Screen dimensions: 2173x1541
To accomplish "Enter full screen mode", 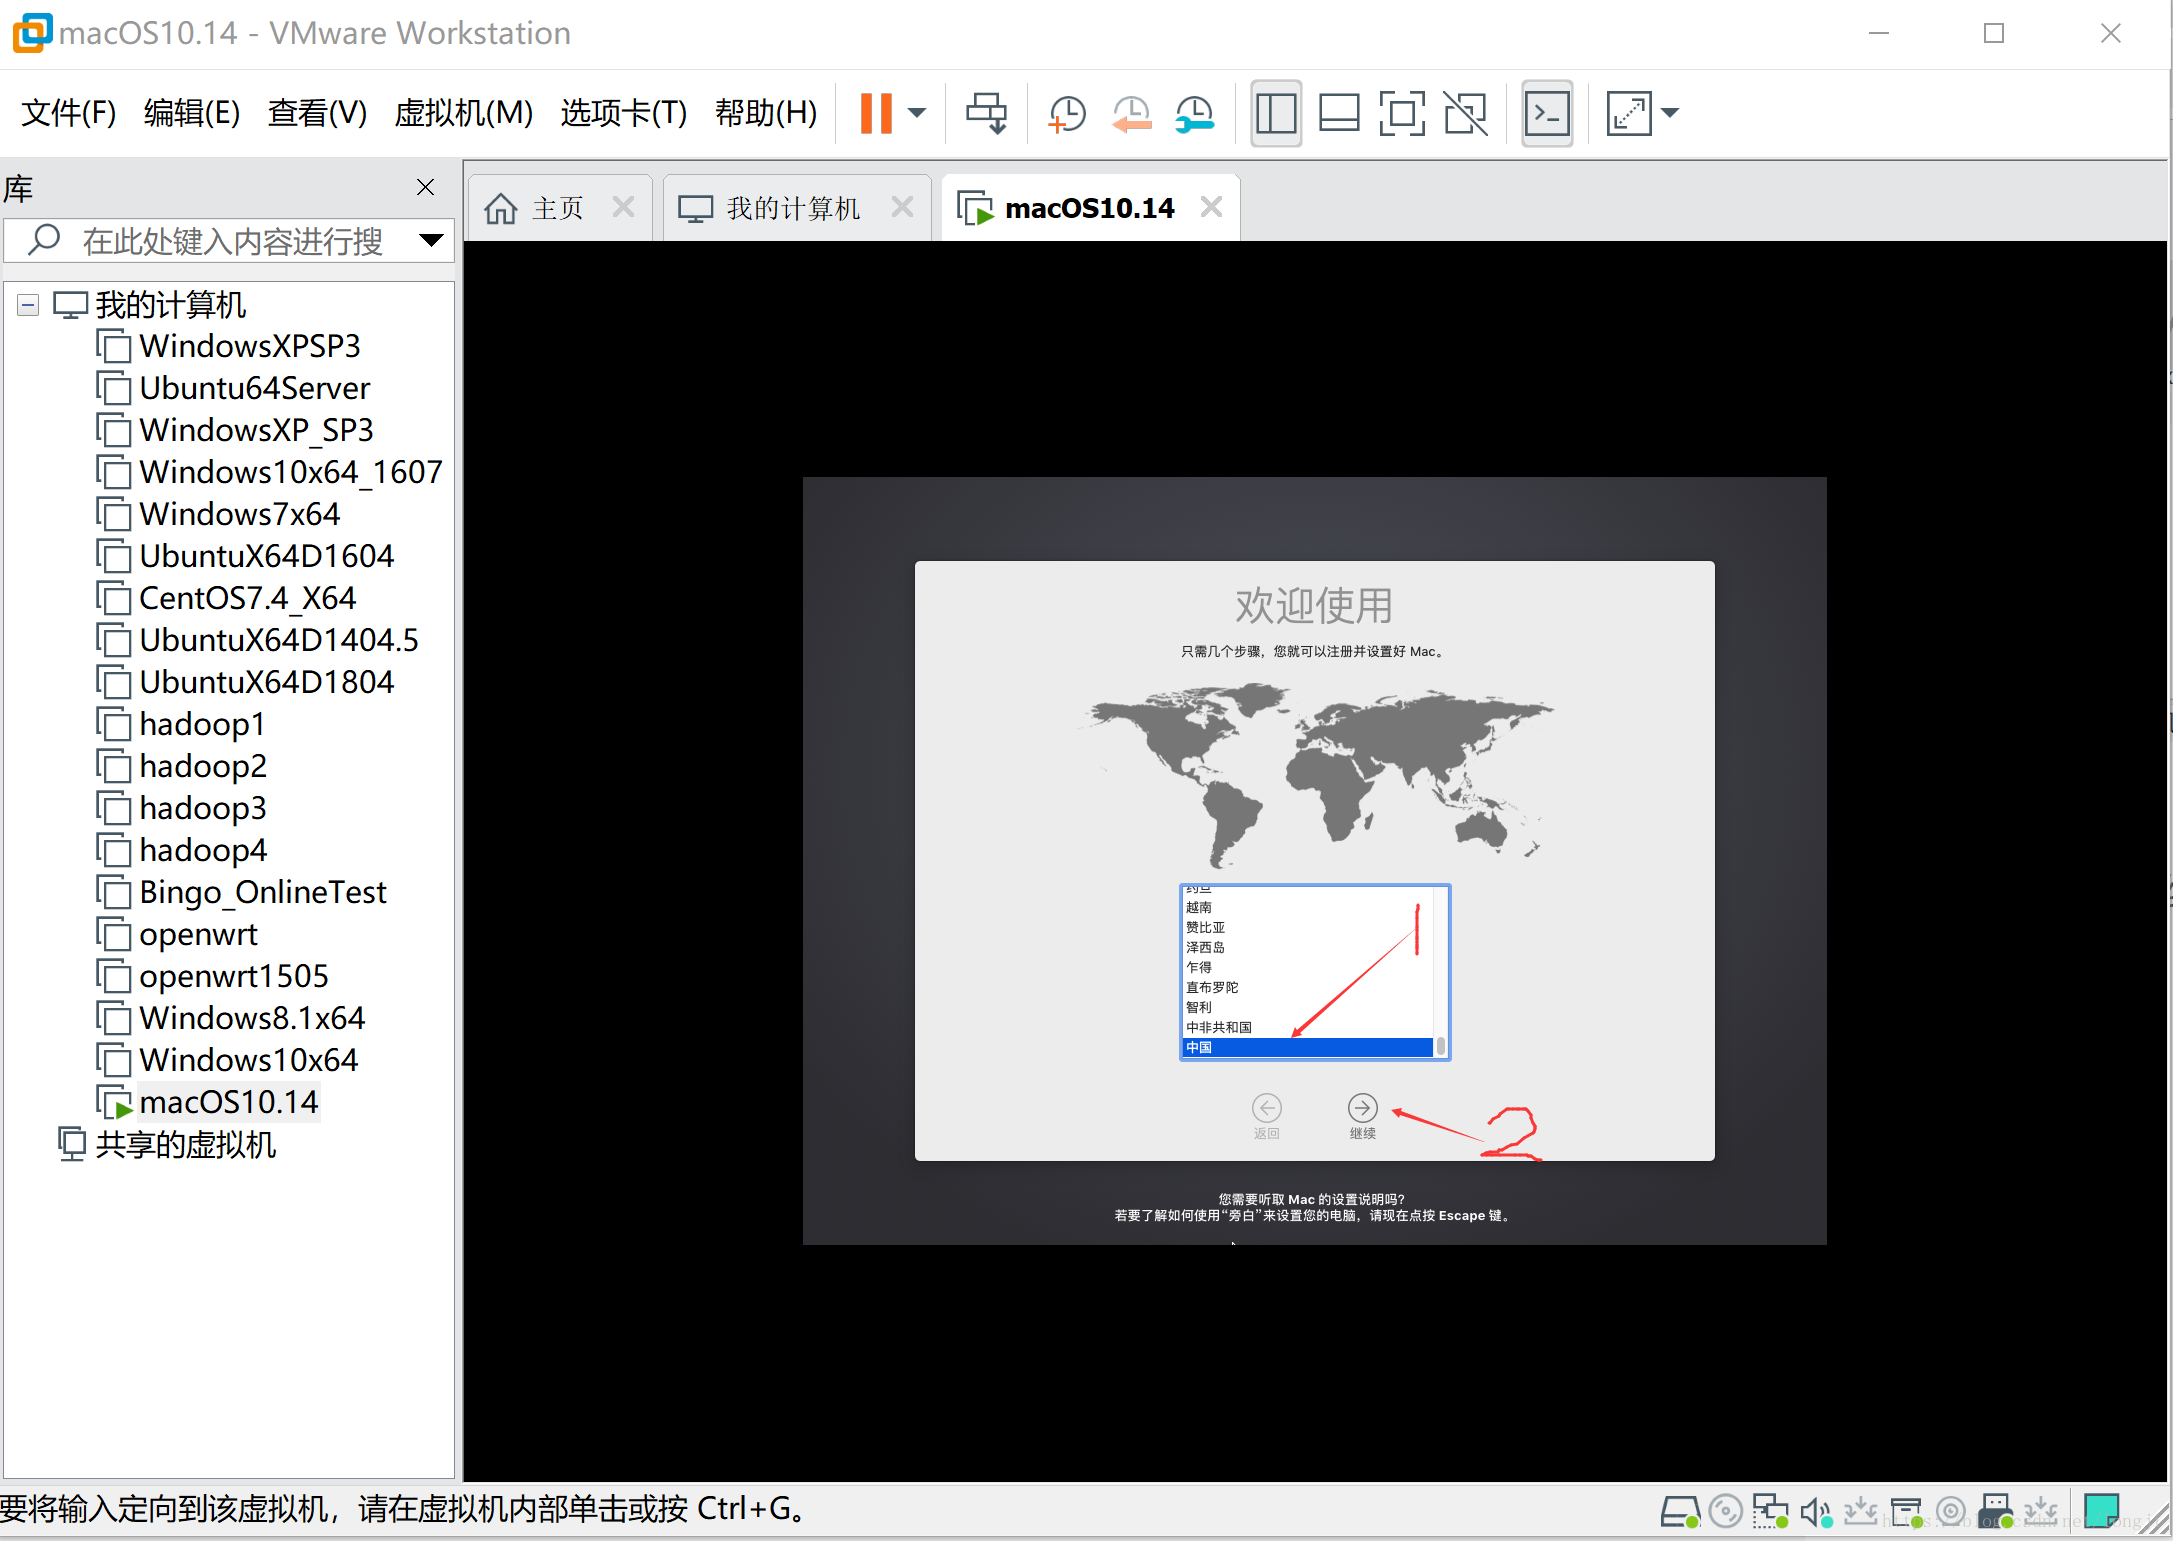I will point(1402,113).
